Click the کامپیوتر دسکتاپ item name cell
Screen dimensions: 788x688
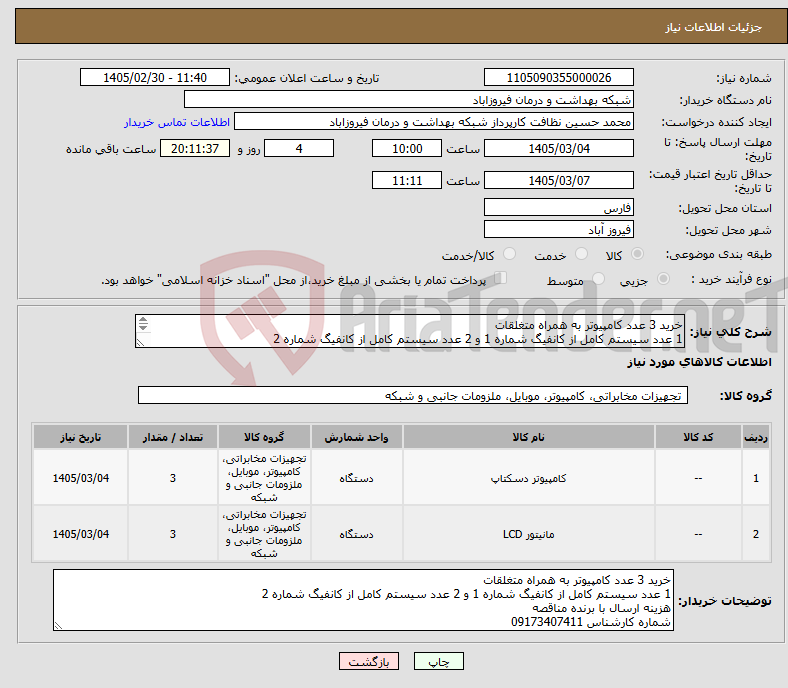click(528, 478)
